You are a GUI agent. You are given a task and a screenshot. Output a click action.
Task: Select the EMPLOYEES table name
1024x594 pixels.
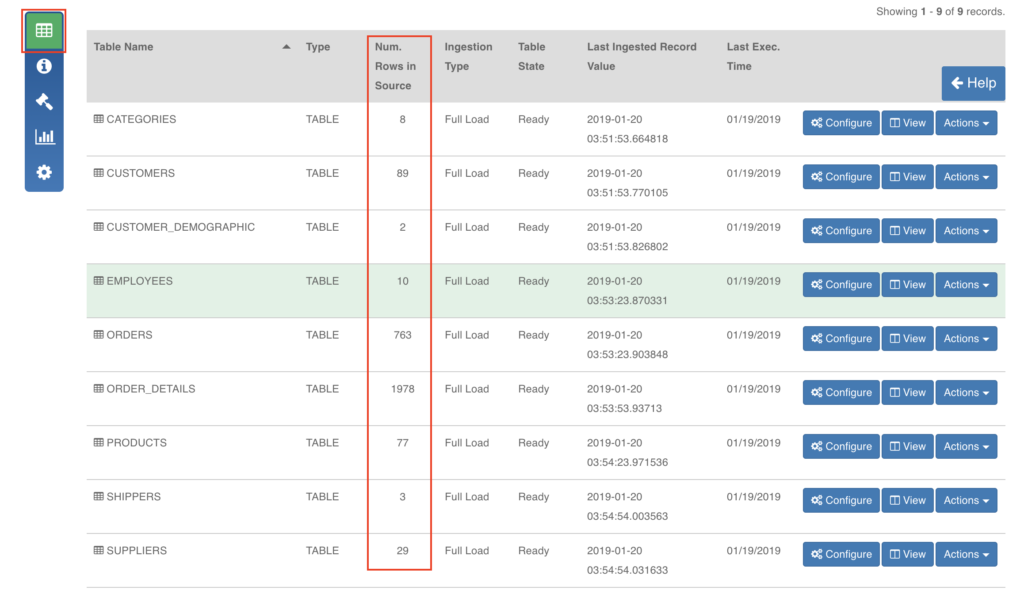[139, 281]
